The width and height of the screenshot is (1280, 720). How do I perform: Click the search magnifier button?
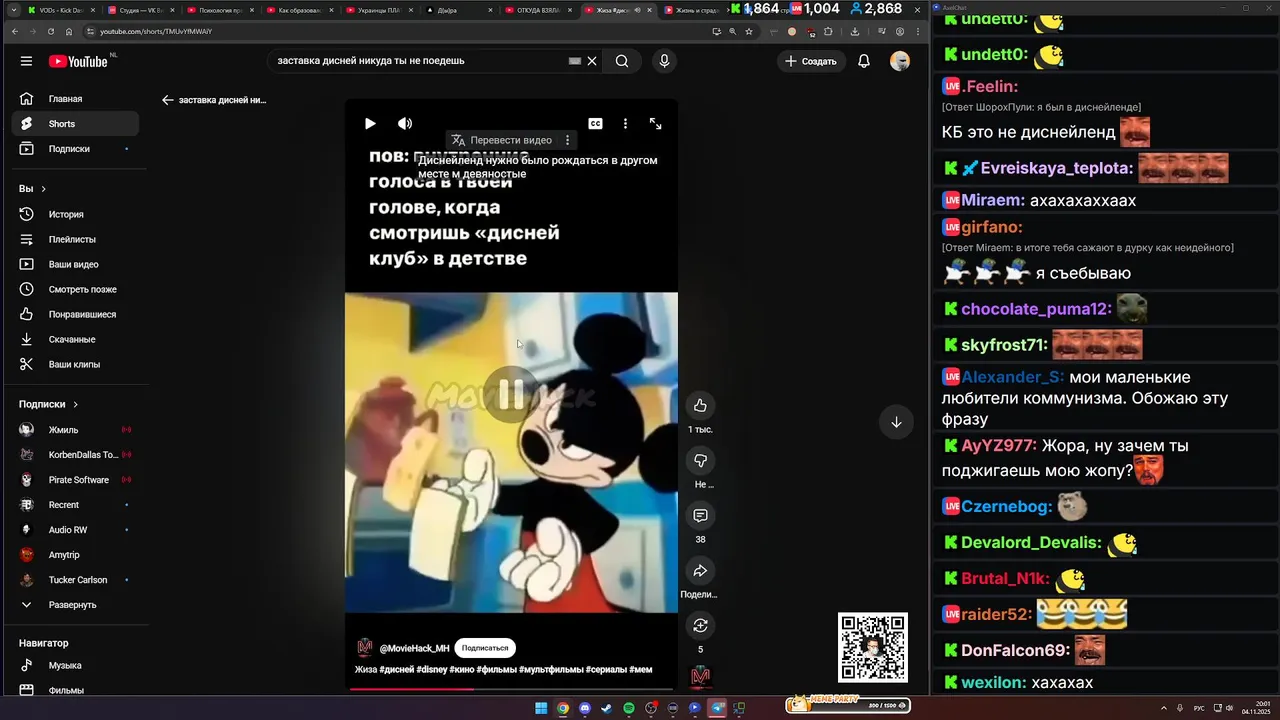(x=622, y=61)
